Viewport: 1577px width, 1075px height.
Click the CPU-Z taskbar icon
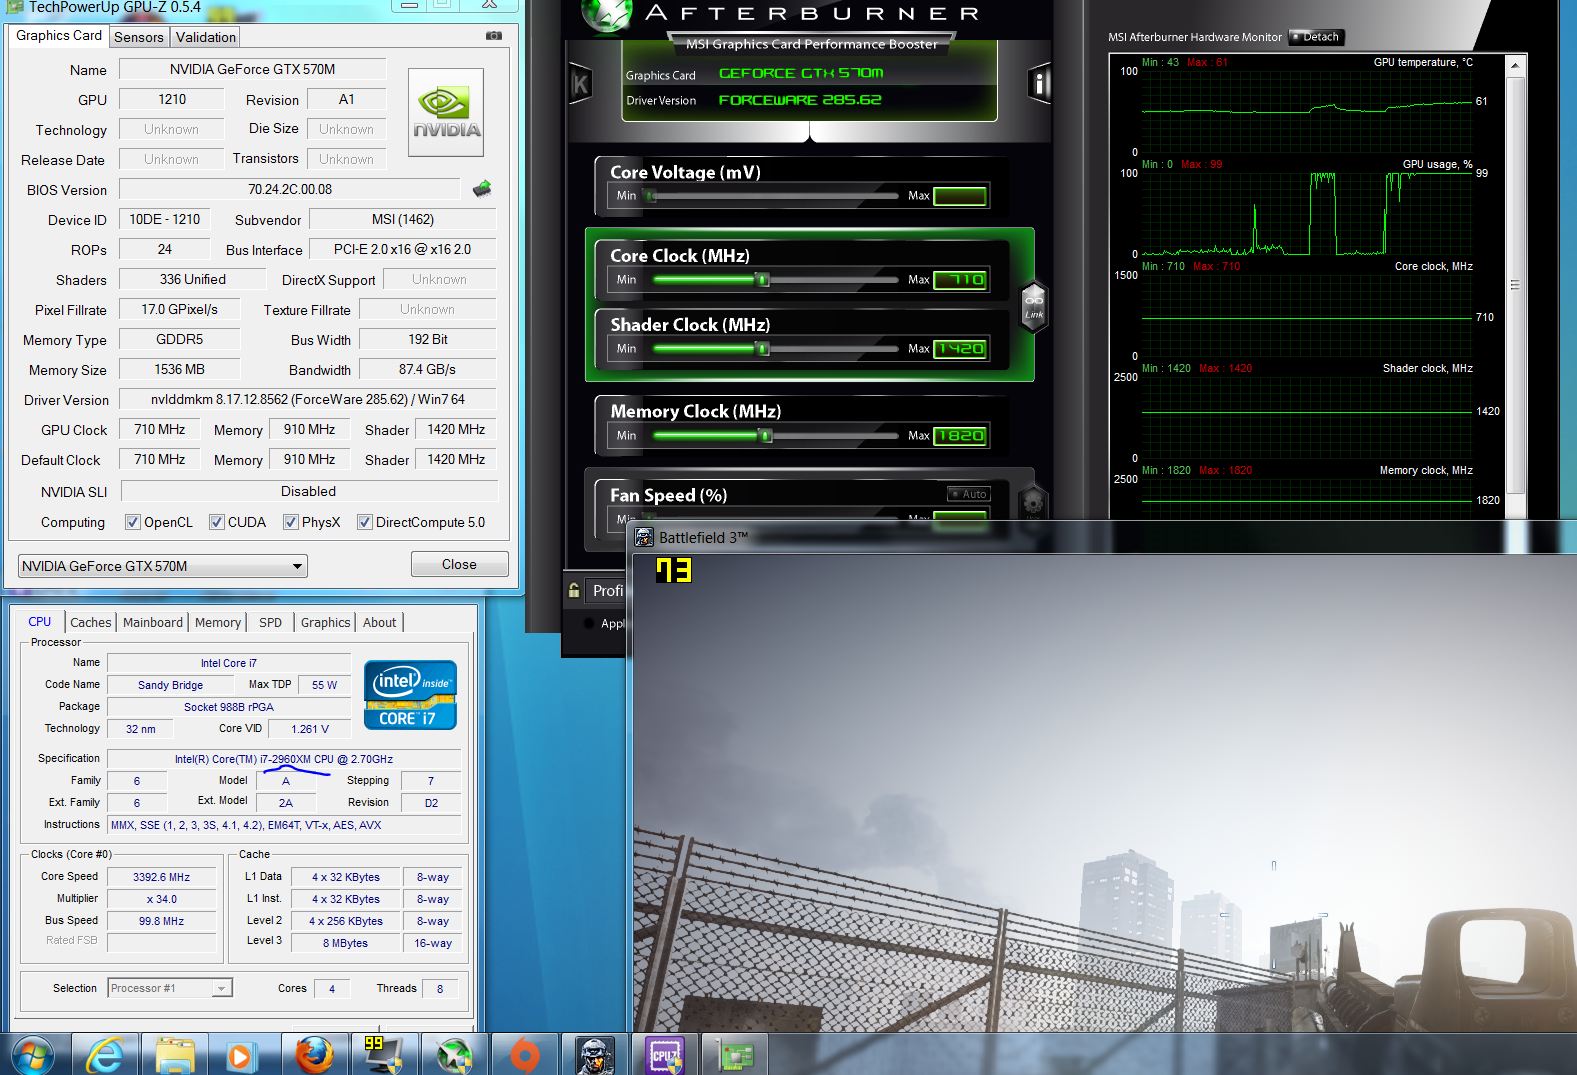(x=664, y=1055)
